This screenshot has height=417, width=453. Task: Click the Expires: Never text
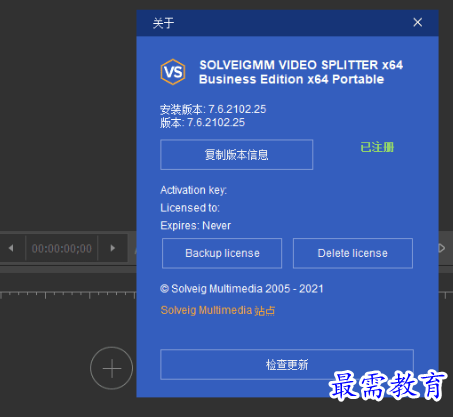point(195,226)
